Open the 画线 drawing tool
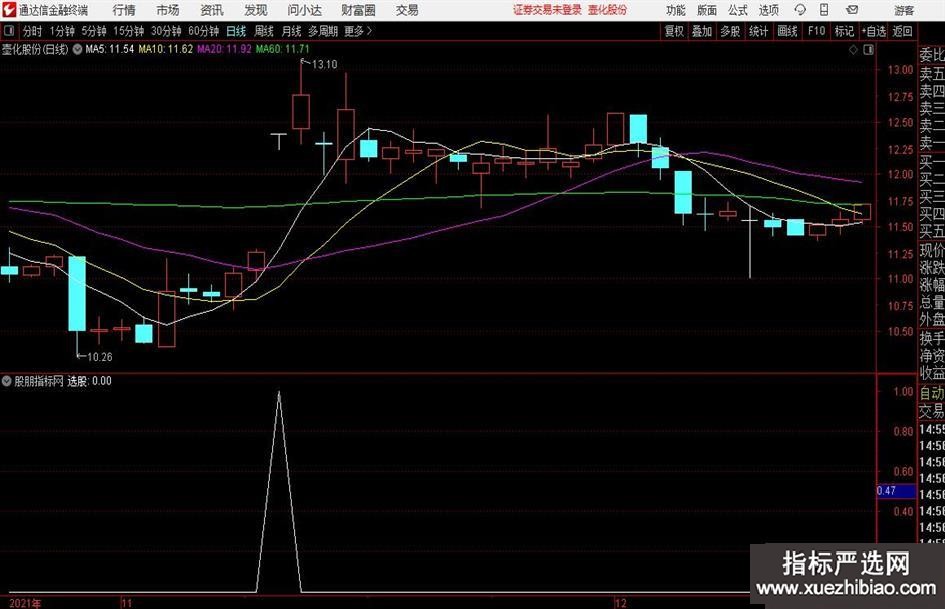Screen dimensions: 945x609 787,31
